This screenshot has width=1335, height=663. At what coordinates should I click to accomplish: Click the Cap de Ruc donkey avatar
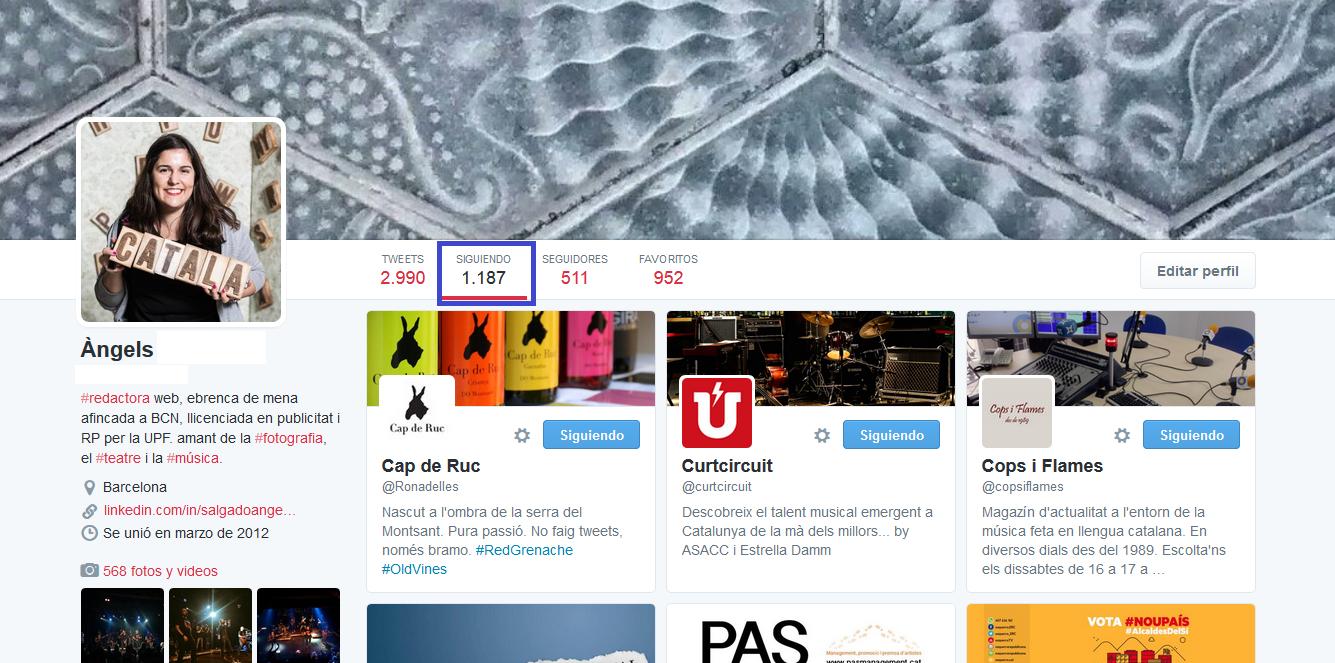point(417,412)
